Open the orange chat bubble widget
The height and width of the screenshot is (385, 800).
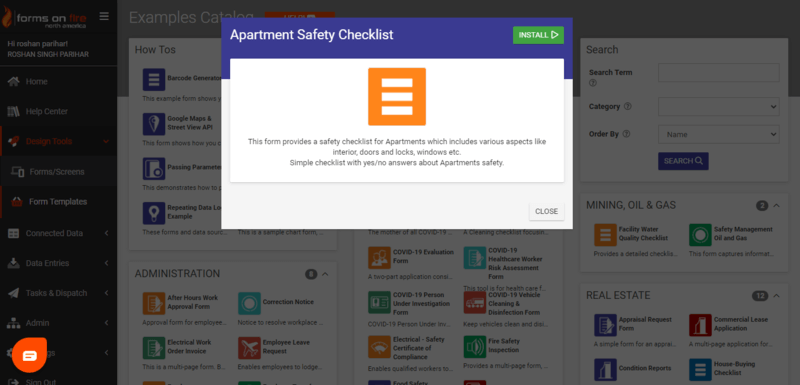tap(30, 355)
